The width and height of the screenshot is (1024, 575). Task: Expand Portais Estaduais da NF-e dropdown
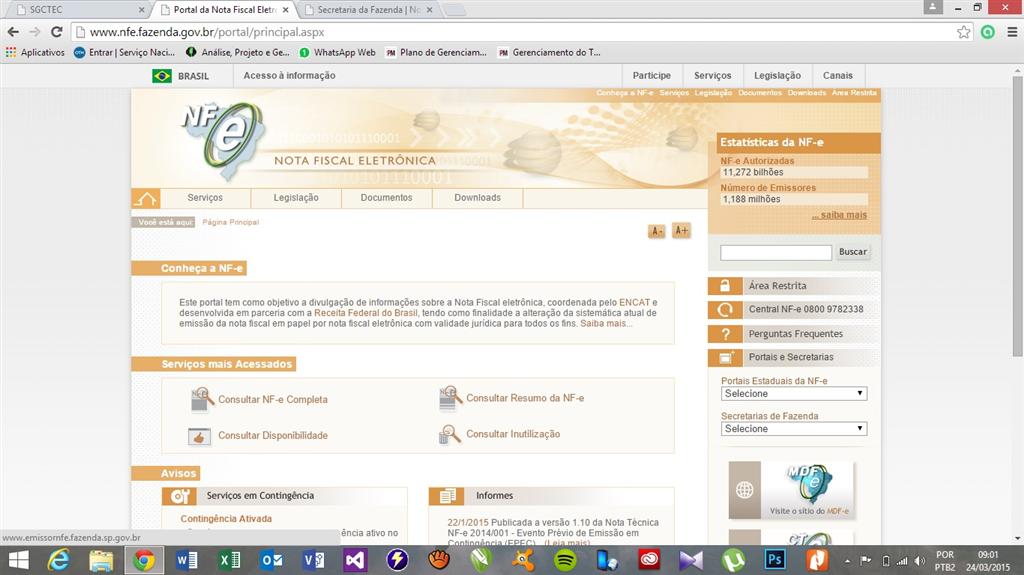coord(793,394)
